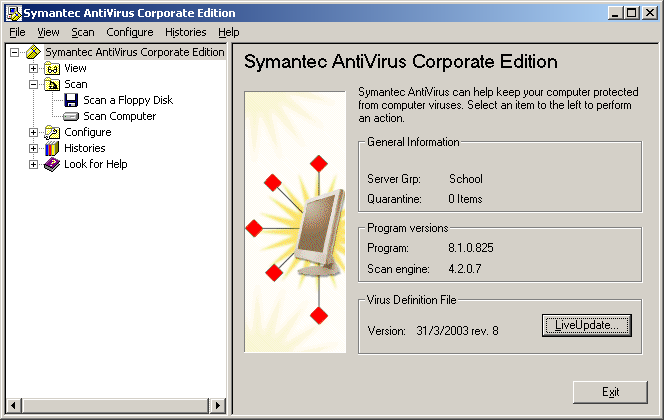The width and height of the screenshot is (664, 420).
Task: Select Look for Help tree label
Action: click(x=95, y=165)
